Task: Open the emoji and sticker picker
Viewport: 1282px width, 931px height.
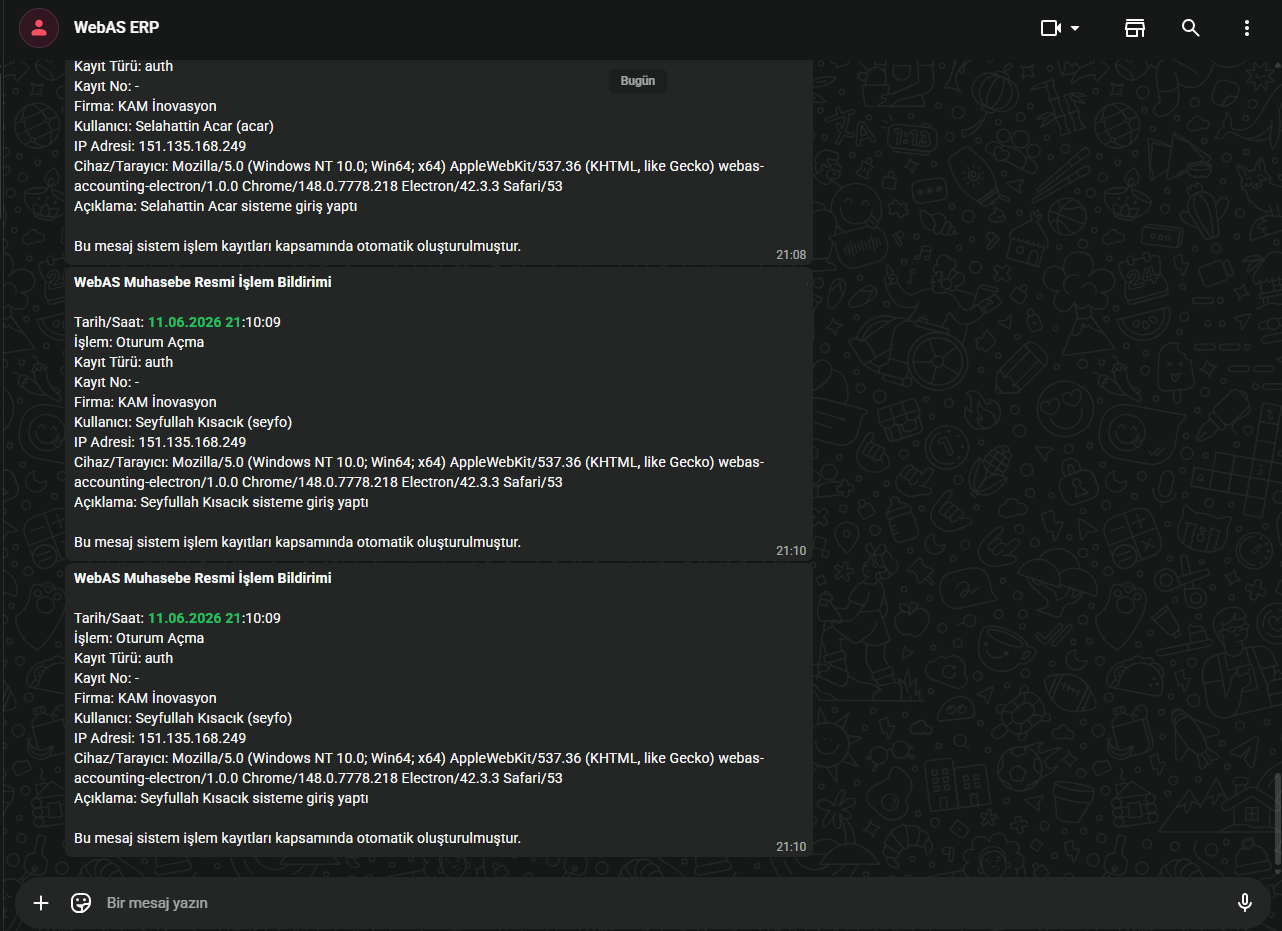Action: click(81, 903)
